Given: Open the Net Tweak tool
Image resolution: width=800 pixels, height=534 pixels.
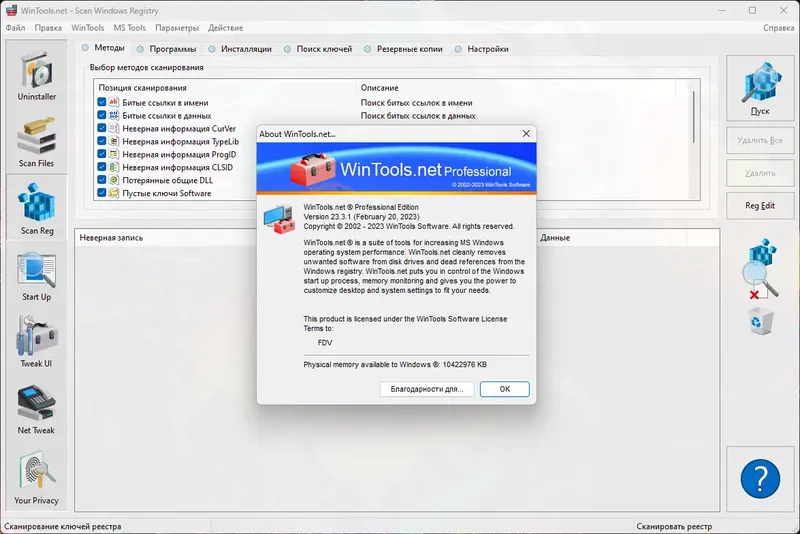Looking at the screenshot, I should (x=36, y=409).
